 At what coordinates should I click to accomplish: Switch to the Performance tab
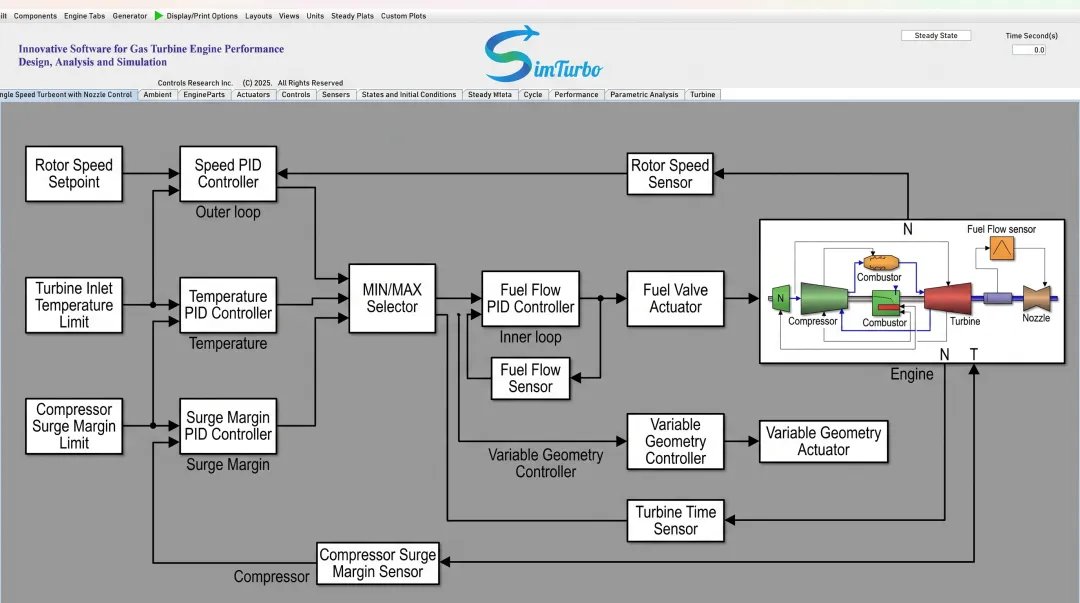pos(576,94)
